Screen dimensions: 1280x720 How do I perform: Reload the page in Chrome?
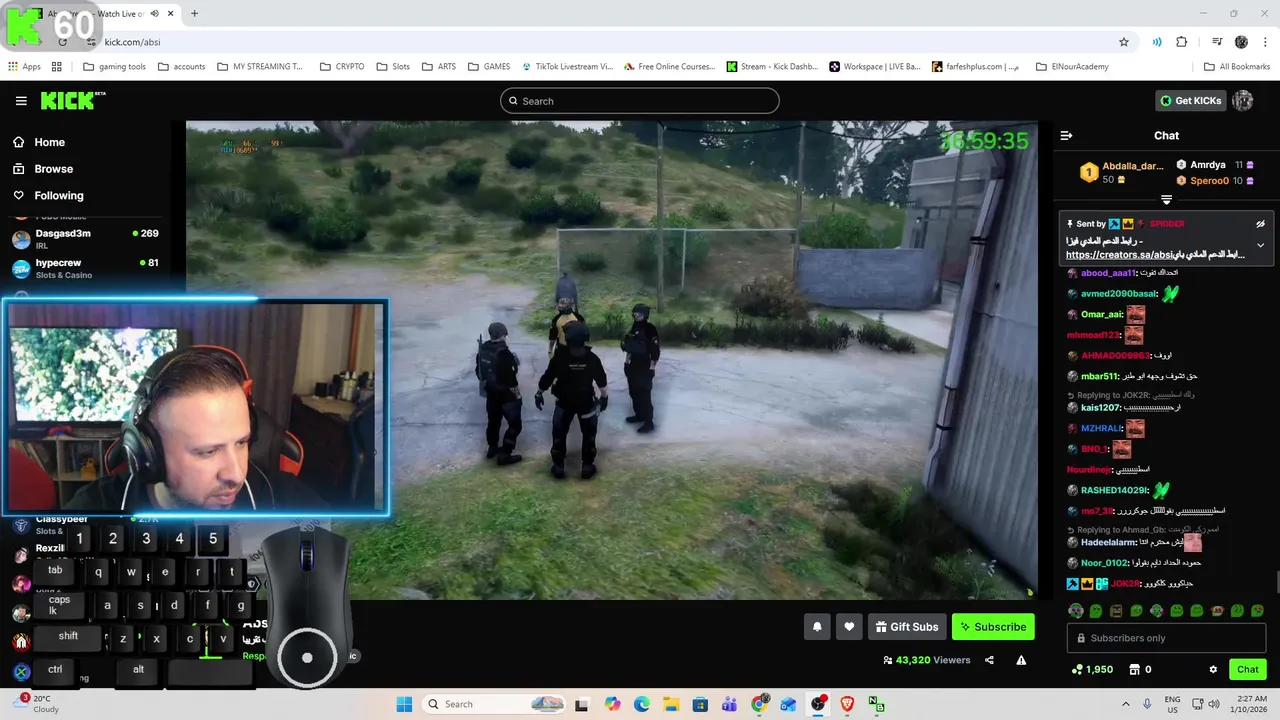[x=62, y=42]
